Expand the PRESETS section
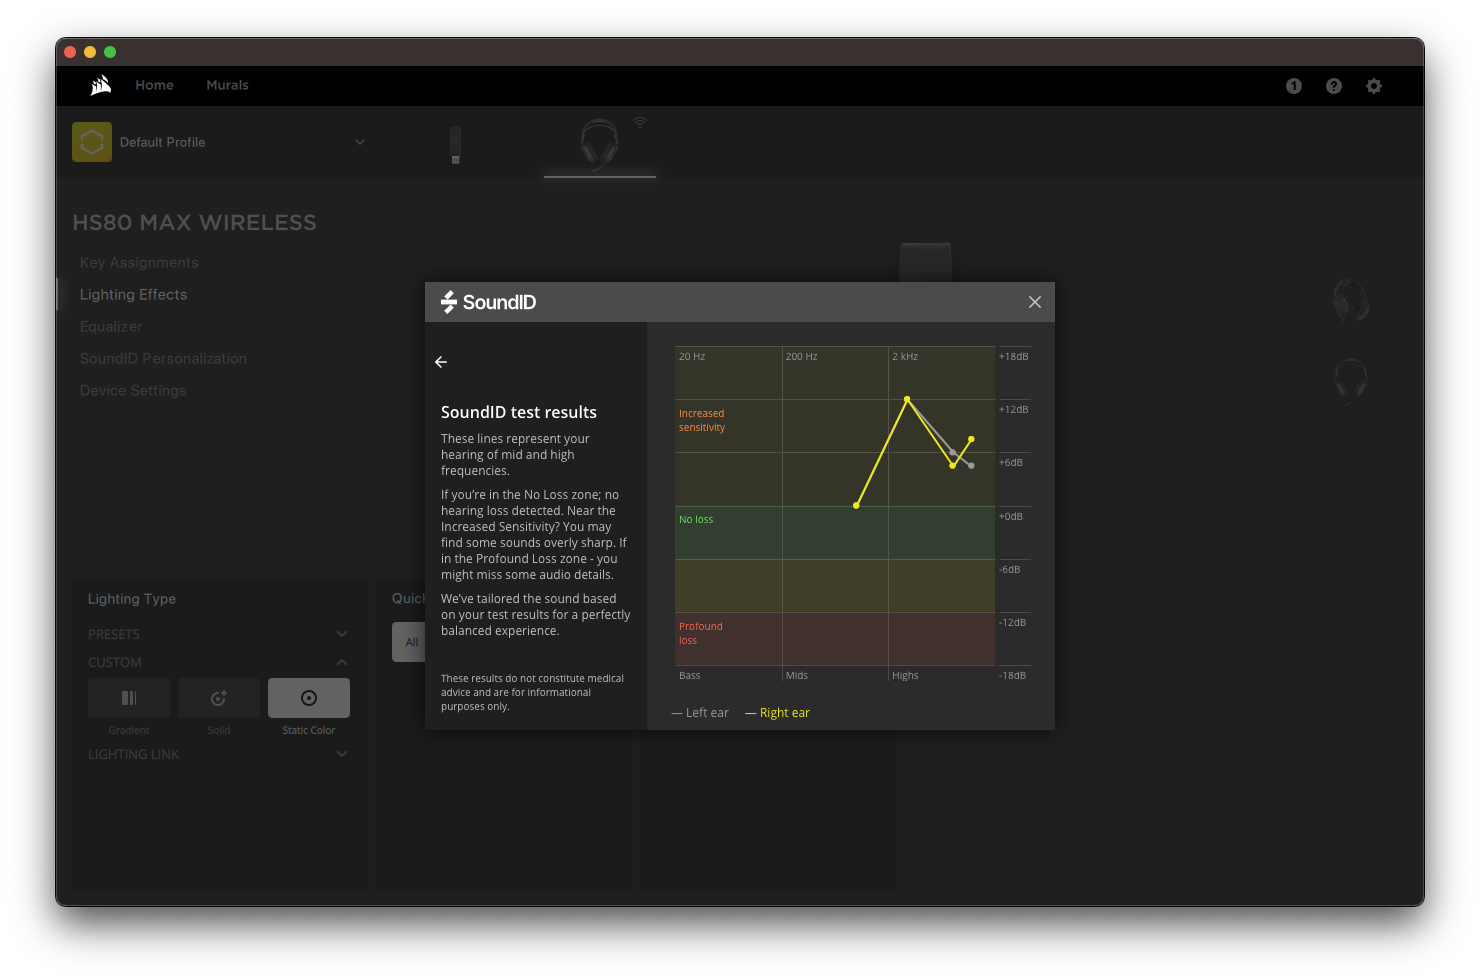 click(x=342, y=634)
